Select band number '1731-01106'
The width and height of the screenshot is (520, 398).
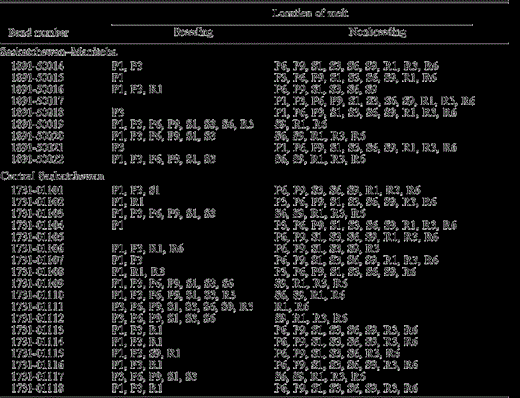tap(37, 249)
